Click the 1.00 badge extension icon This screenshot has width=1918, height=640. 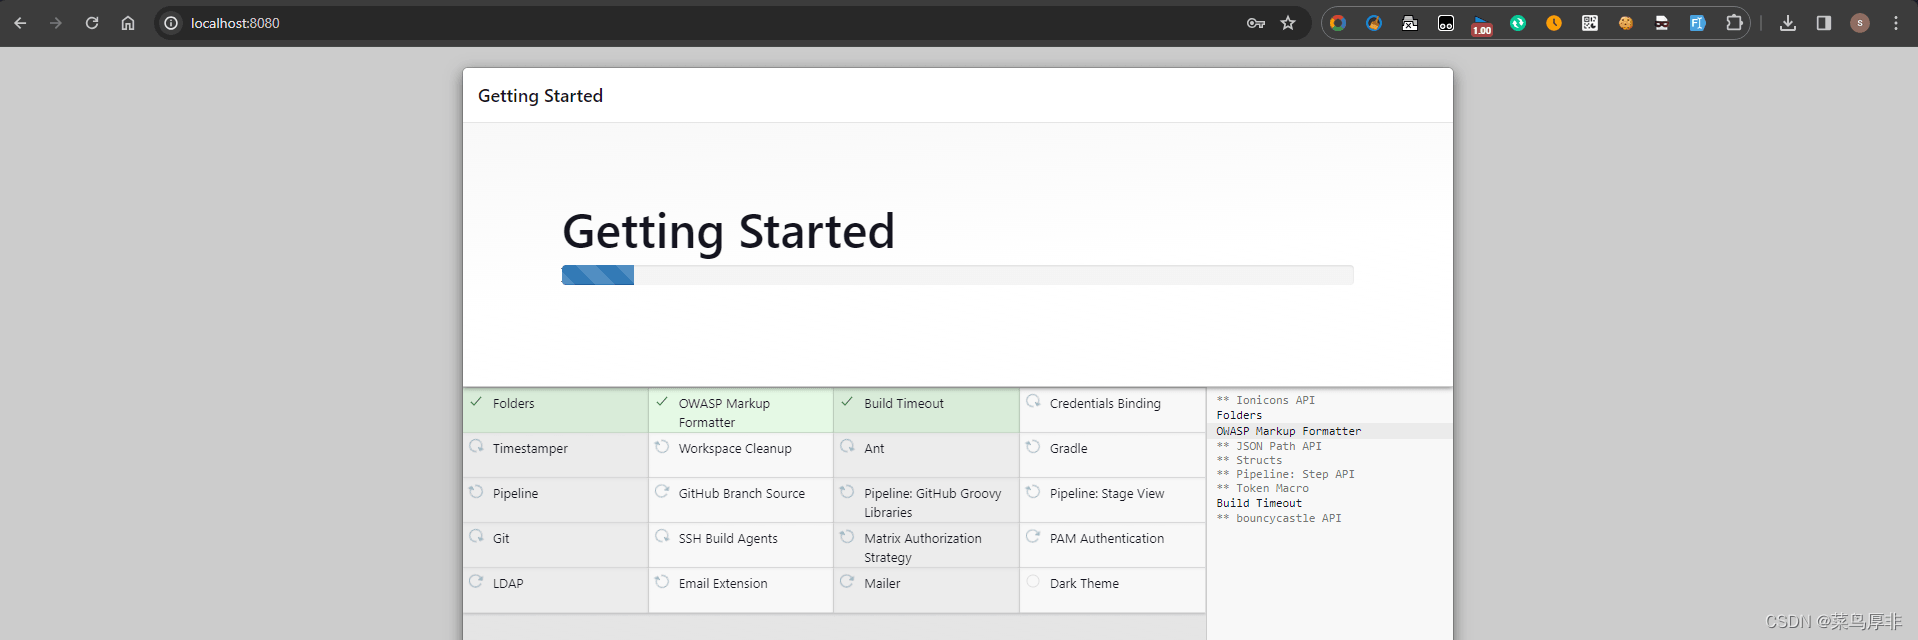1482,24
